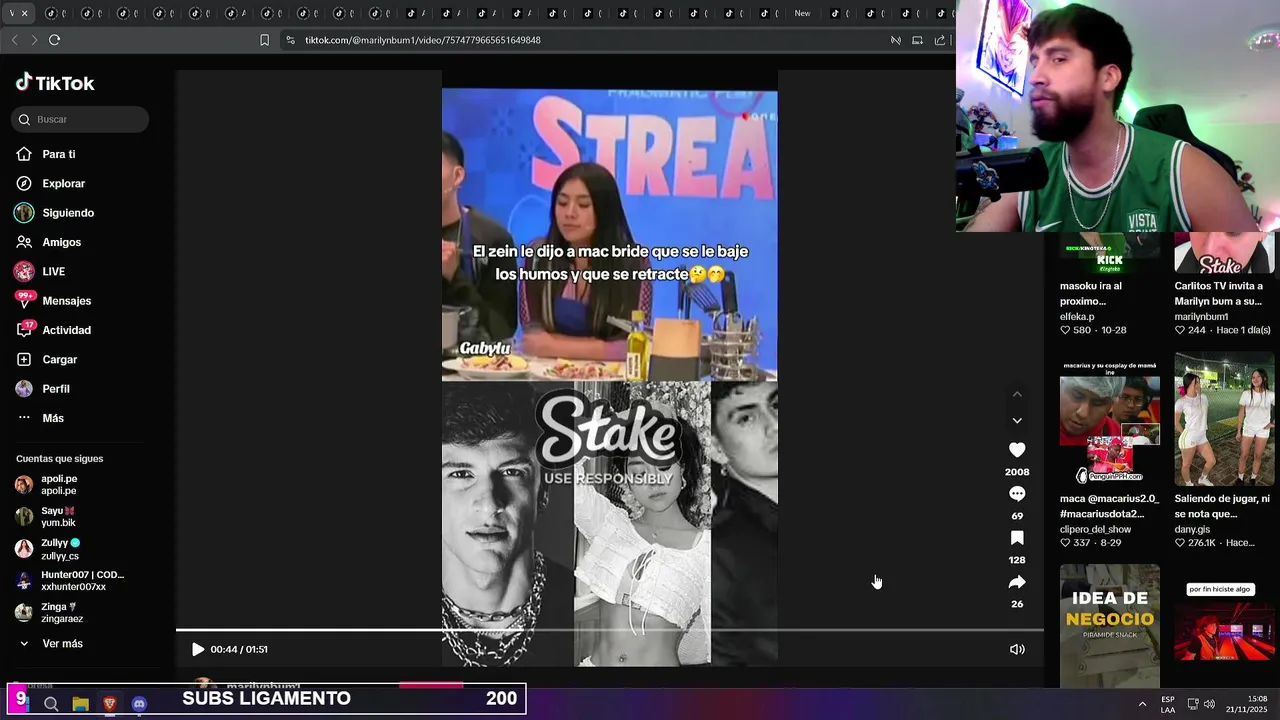The height and width of the screenshot is (720, 1280).
Task: Click the 'maca @macarius2.0_' video title
Action: coord(1109,506)
